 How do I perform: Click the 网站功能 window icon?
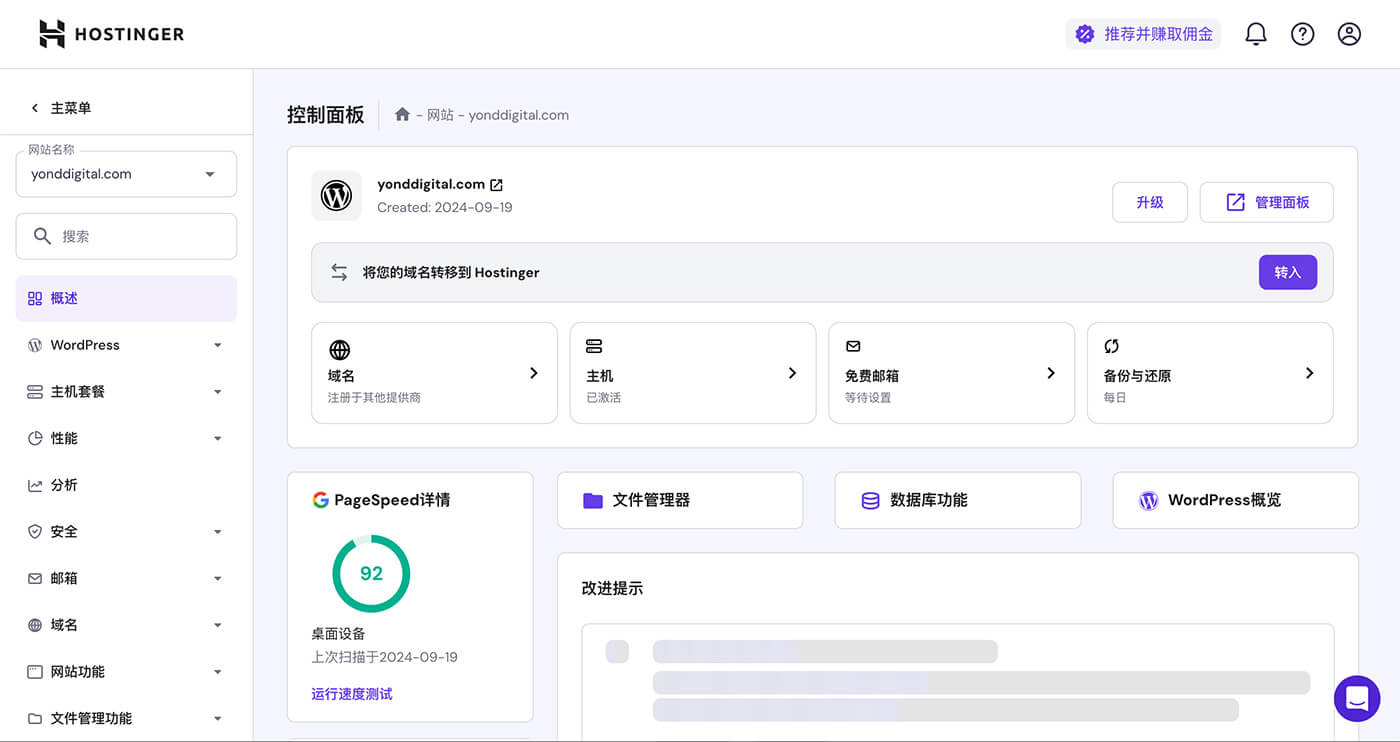[35, 672]
